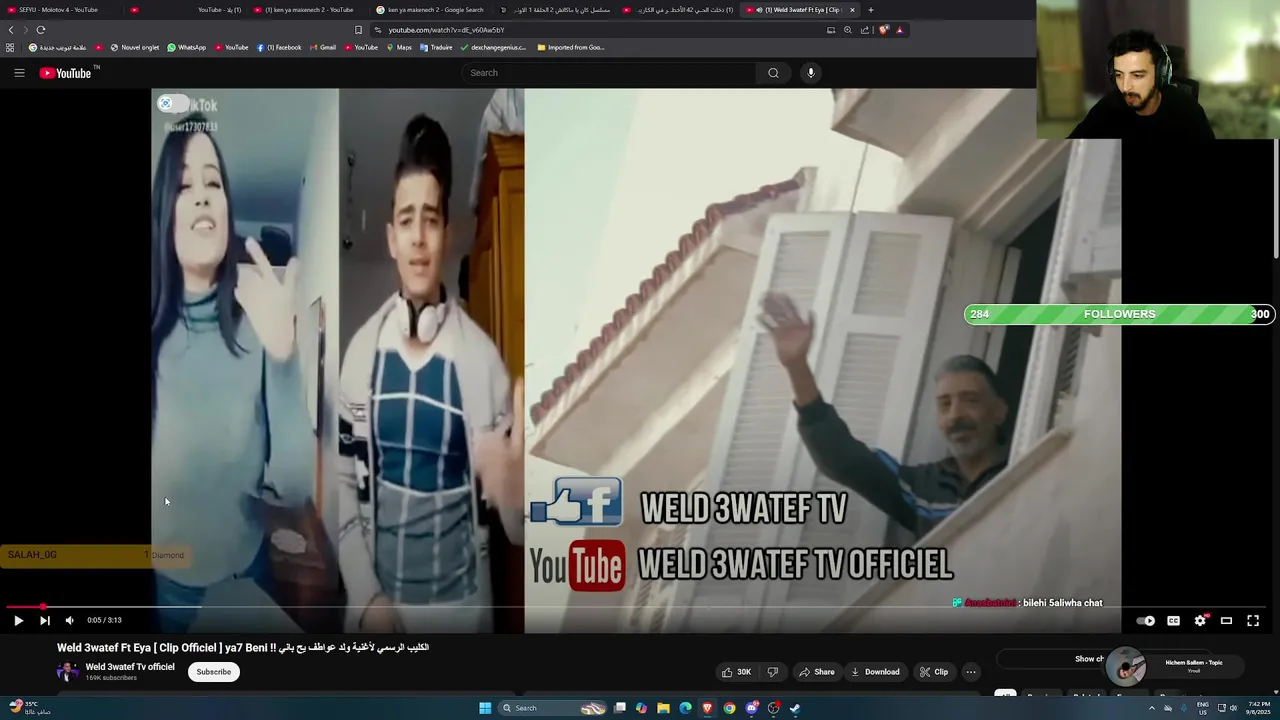Open Google Chrome from the taskbar
Viewport: 1280px width, 720px height.
coord(729,708)
